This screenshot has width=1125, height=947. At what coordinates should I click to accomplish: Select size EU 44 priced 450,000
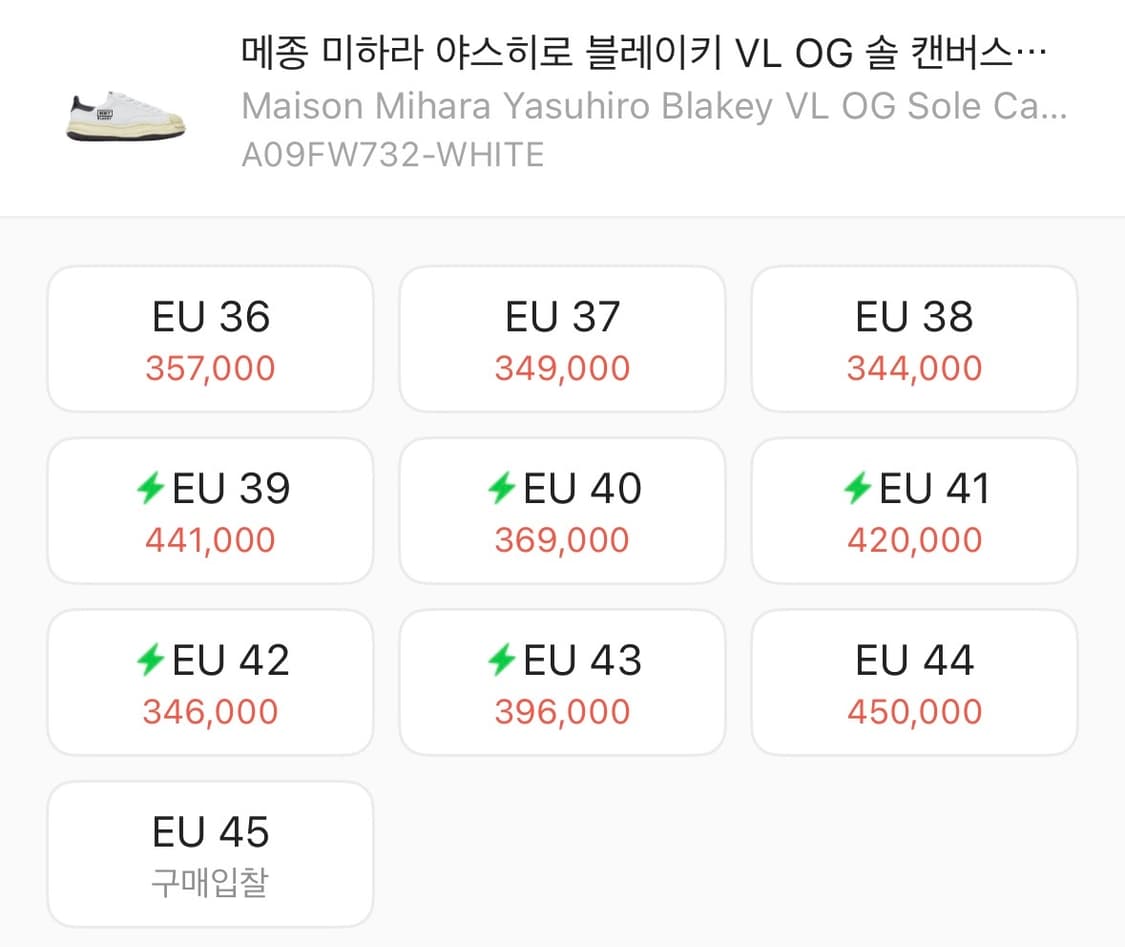tap(913, 681)
